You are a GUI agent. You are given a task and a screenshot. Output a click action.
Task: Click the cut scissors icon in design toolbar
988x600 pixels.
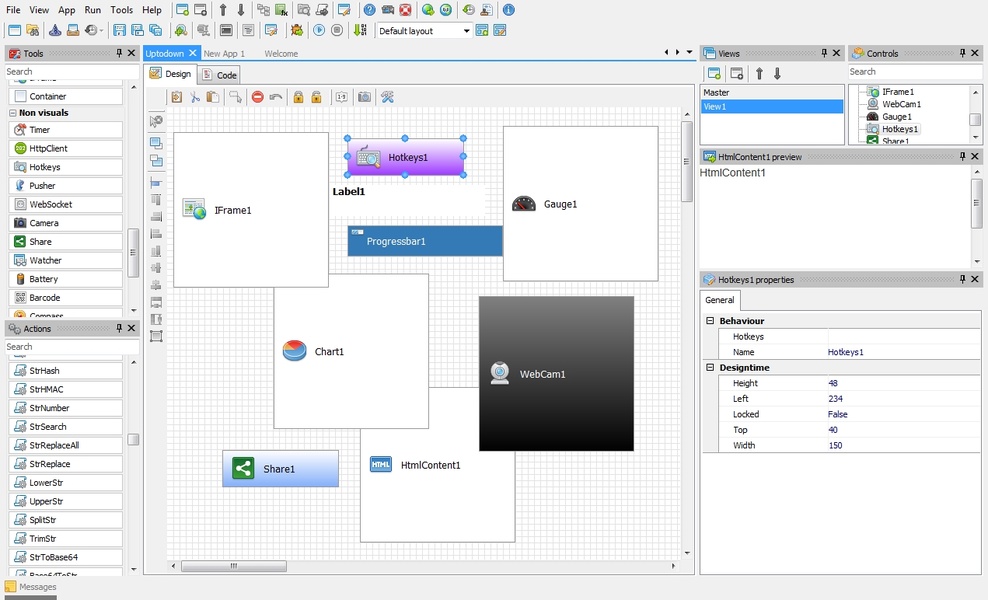point(195,97)
